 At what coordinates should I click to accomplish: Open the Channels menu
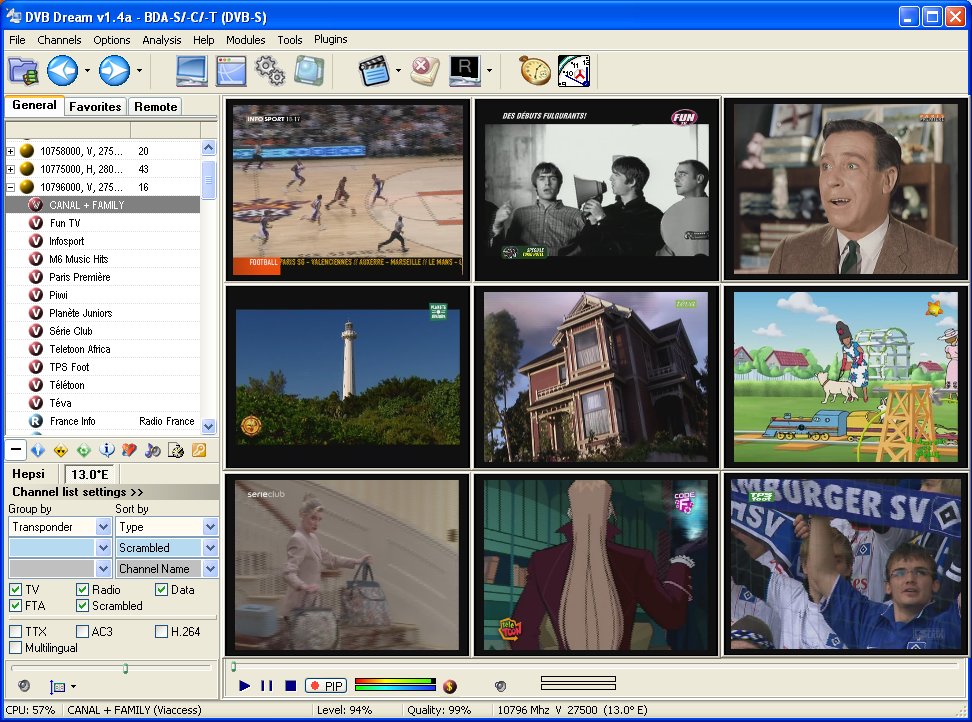click(59, 40)
